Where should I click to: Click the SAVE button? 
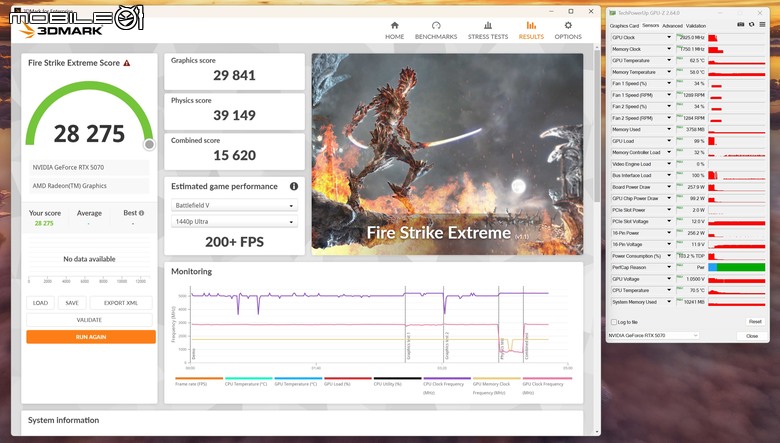72,303
